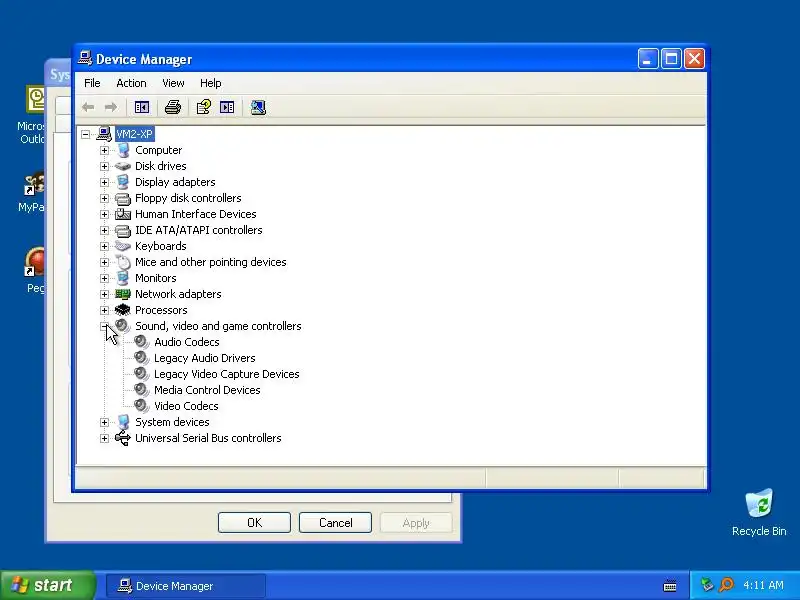Viewport: 800px width, 600px height.
Task: Expand the IDE ATA/ATAPI controllers node
Action: (x=105, y=231)
